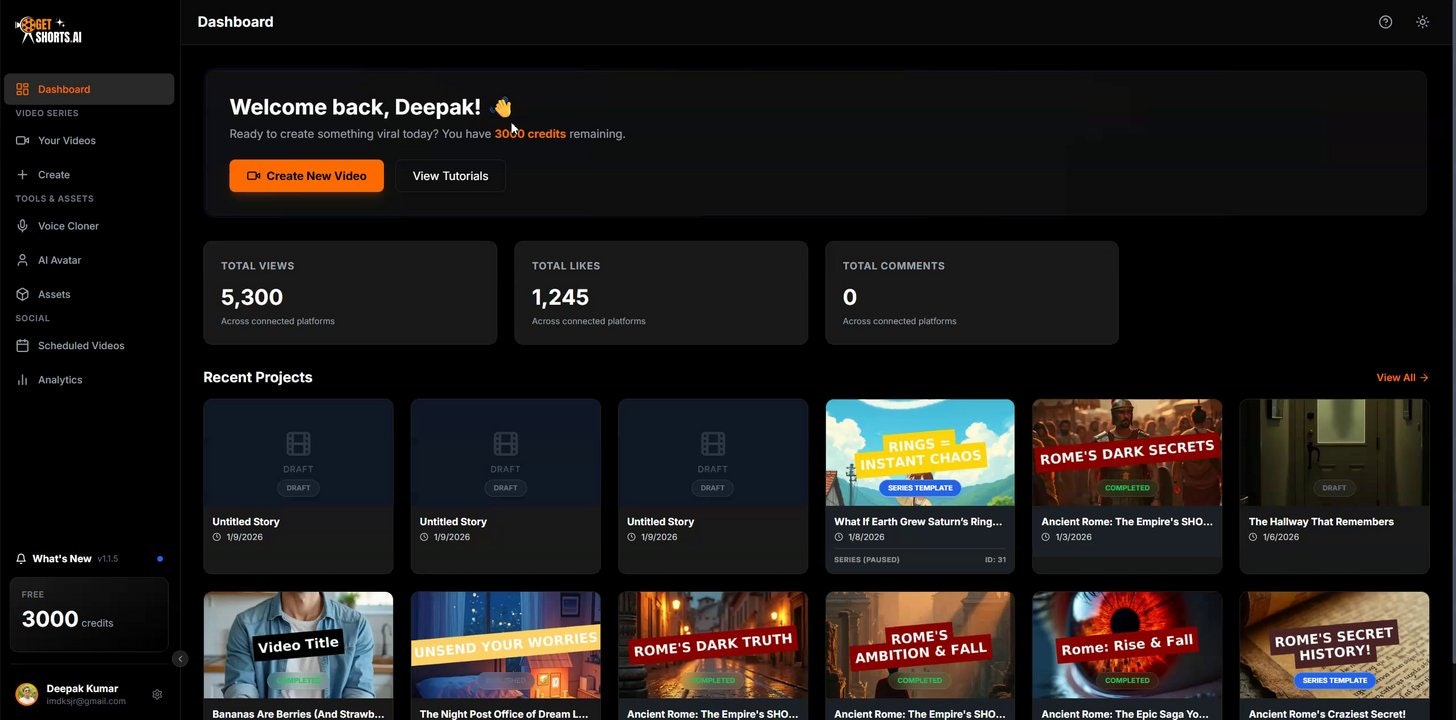Navigate to Analytics
The height and width of the screenshot is (720, 1456).
[89, 379]
